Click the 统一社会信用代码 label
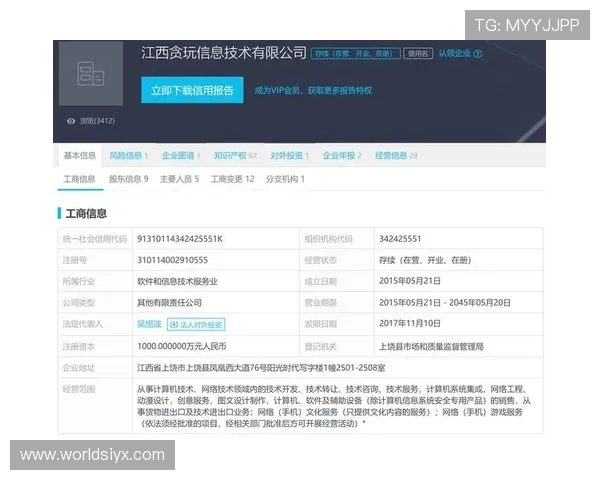Image resolution: width=600 pixels, height=480 pixels. 95,239
